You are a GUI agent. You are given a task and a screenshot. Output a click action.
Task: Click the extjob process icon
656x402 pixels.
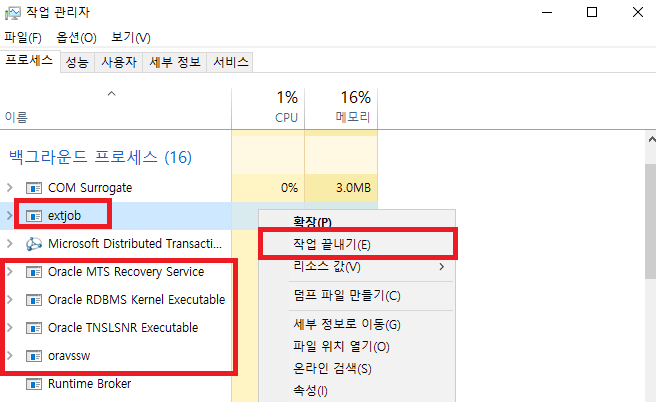34,216
